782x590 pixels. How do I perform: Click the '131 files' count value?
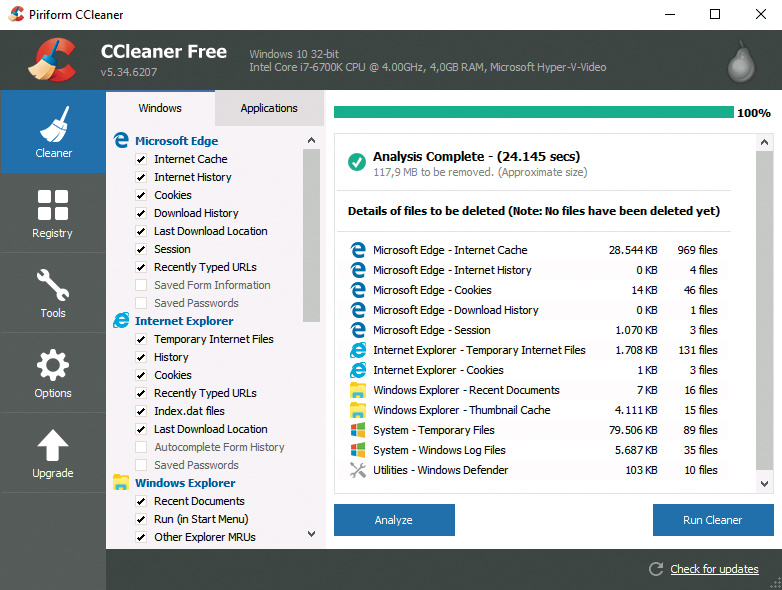click(698, 350)
